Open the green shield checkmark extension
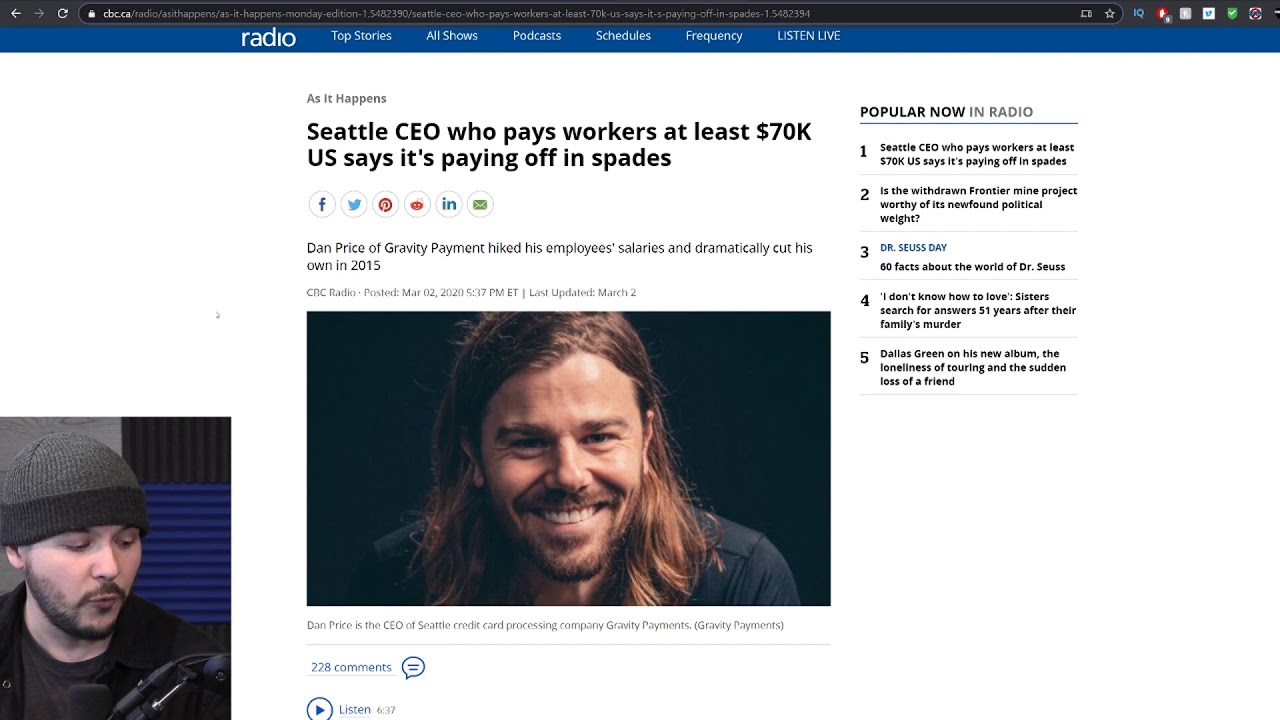The image size is (1280, 720). click(x=1232, y=14)
